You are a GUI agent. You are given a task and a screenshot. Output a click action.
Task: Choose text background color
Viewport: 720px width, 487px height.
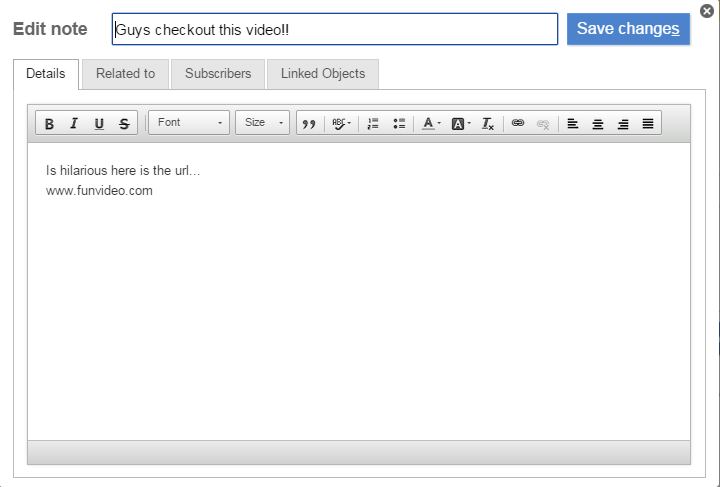[x=460, y=123]
